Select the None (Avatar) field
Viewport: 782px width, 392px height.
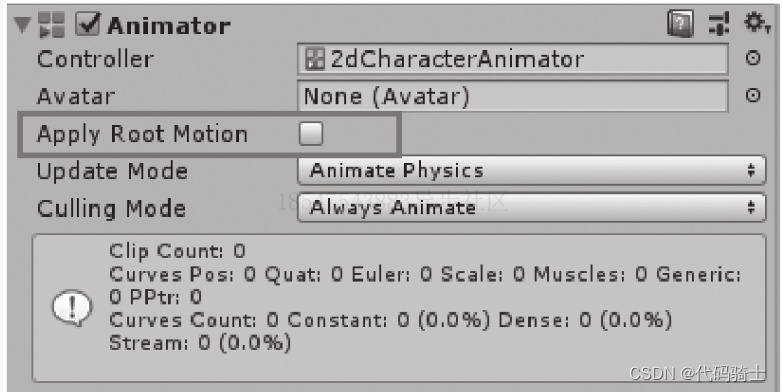[x=513, y=96]
